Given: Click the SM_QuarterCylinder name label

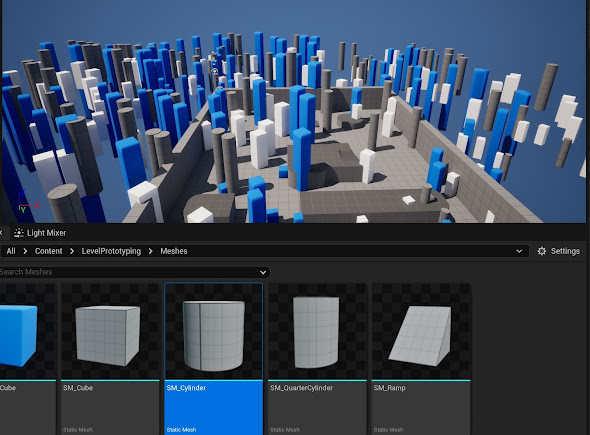Looking at the screenshot, I should [x=301, y=388].
